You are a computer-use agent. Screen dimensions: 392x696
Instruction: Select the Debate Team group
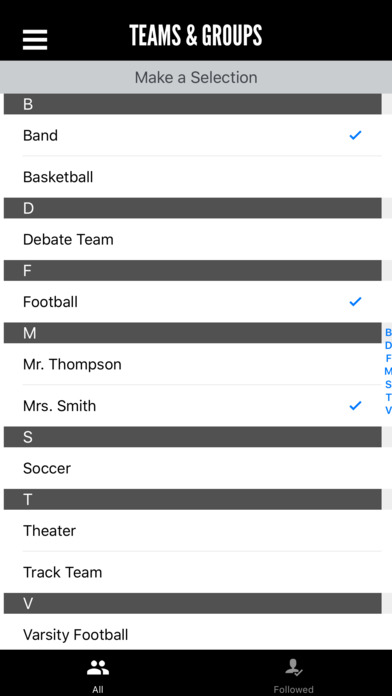(x=193, y=239)
